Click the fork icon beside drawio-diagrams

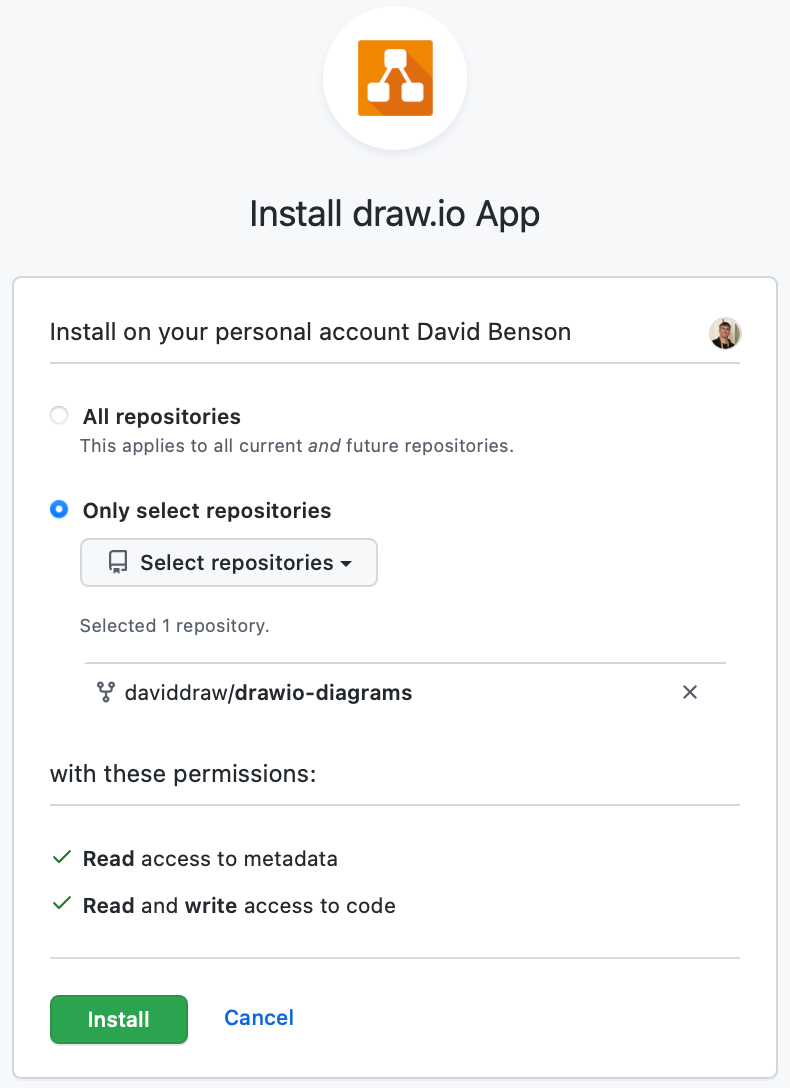(x=105, y=692)
